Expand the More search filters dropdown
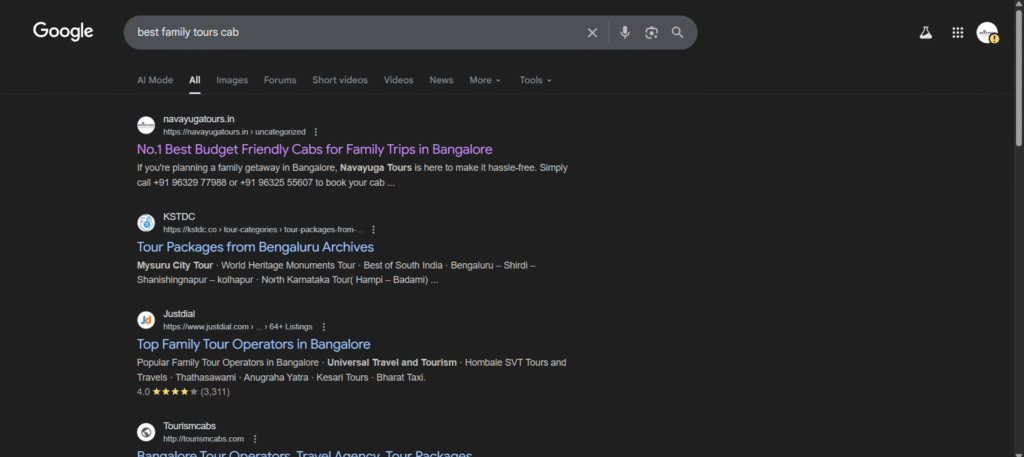 coord(485,80)
